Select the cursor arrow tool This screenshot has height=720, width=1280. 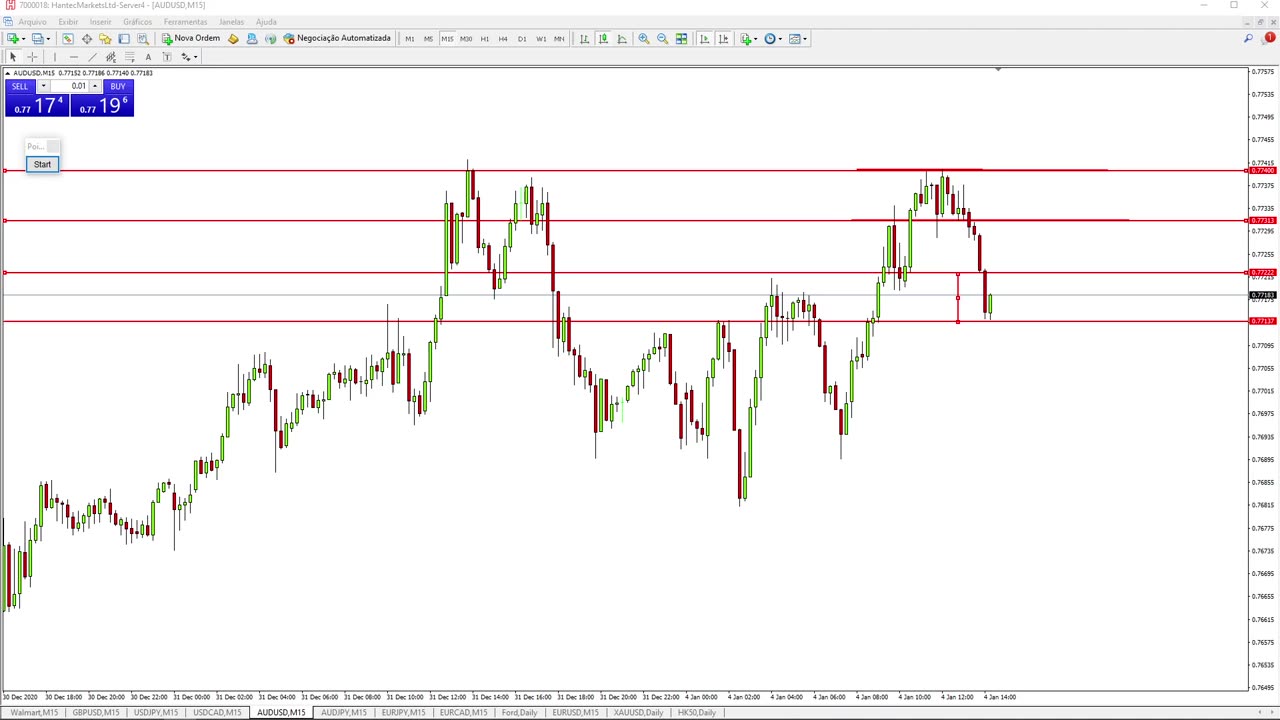[13, 57]
